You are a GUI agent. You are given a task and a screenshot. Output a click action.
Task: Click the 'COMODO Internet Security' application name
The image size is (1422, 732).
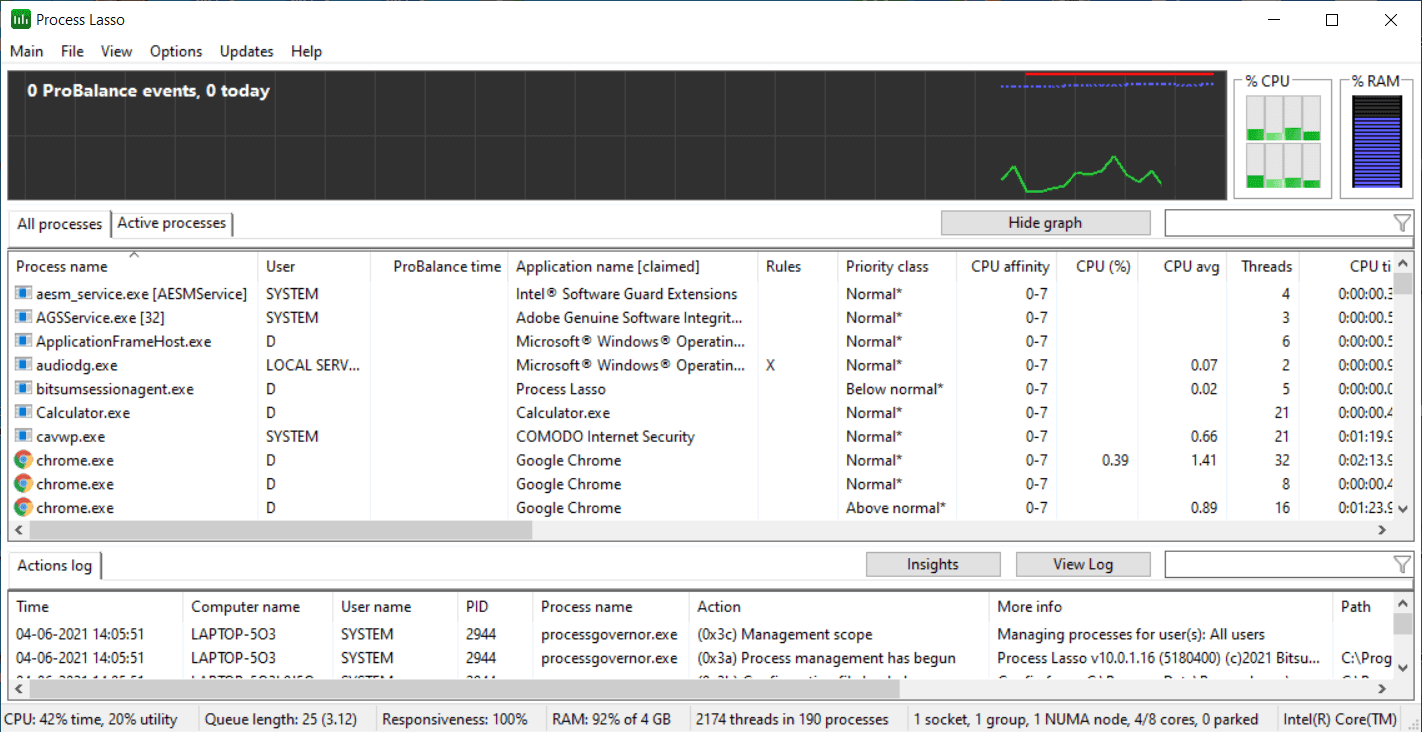(x=605, y=437)
